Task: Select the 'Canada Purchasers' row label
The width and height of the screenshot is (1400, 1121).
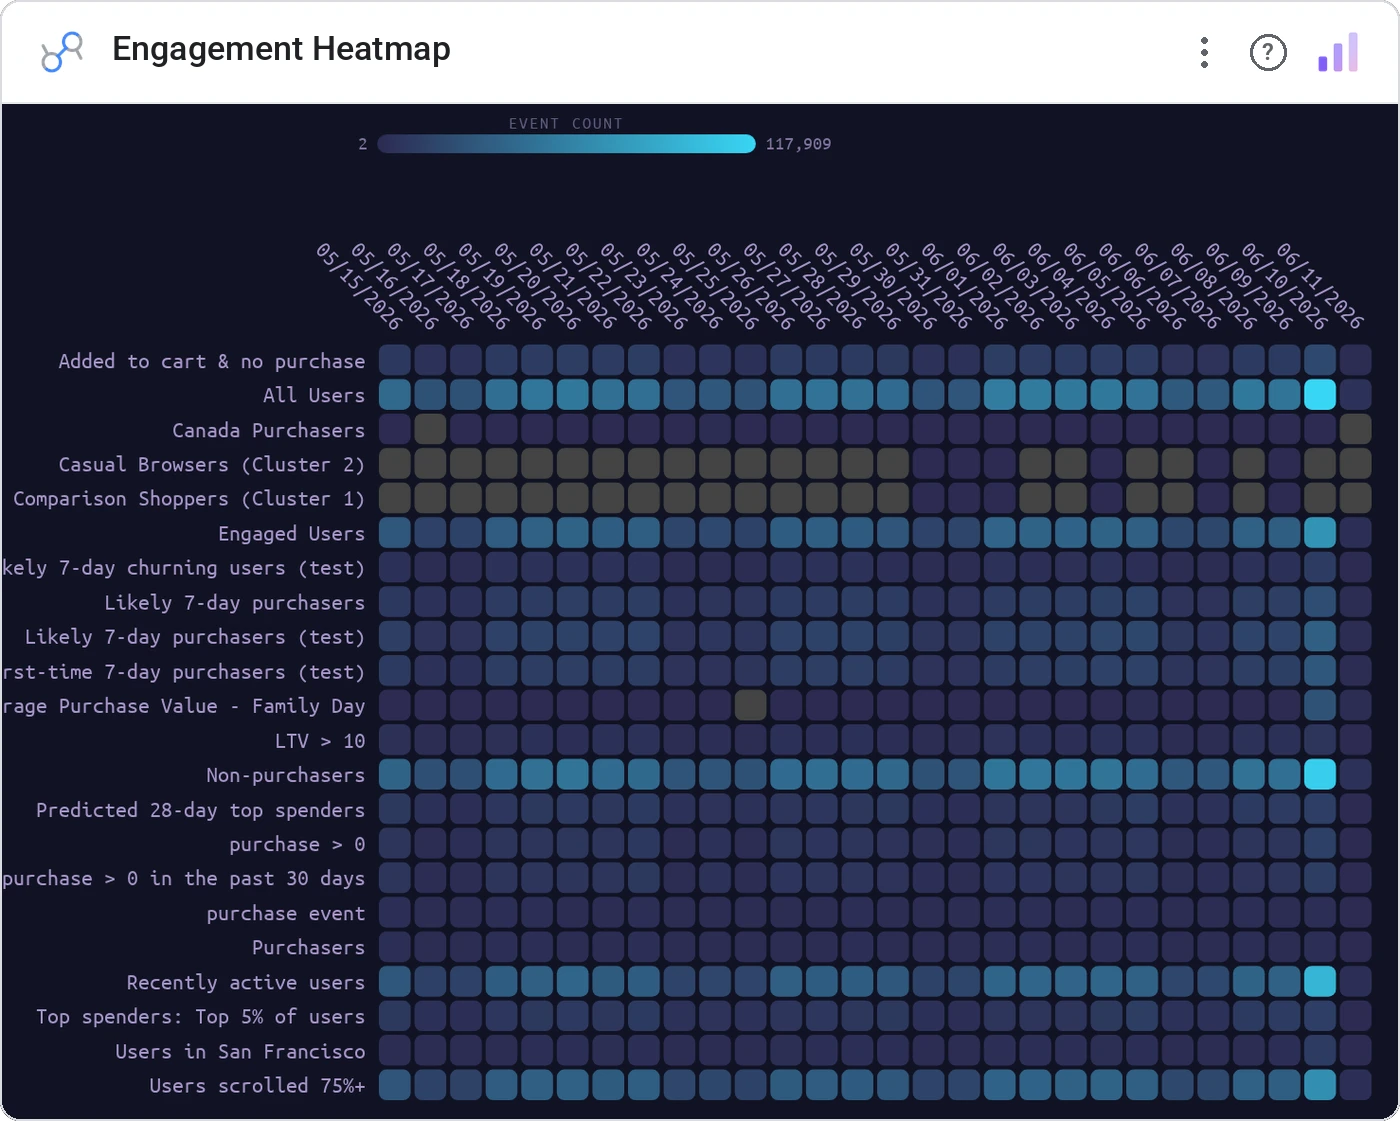Action: [x=269, y=430]
